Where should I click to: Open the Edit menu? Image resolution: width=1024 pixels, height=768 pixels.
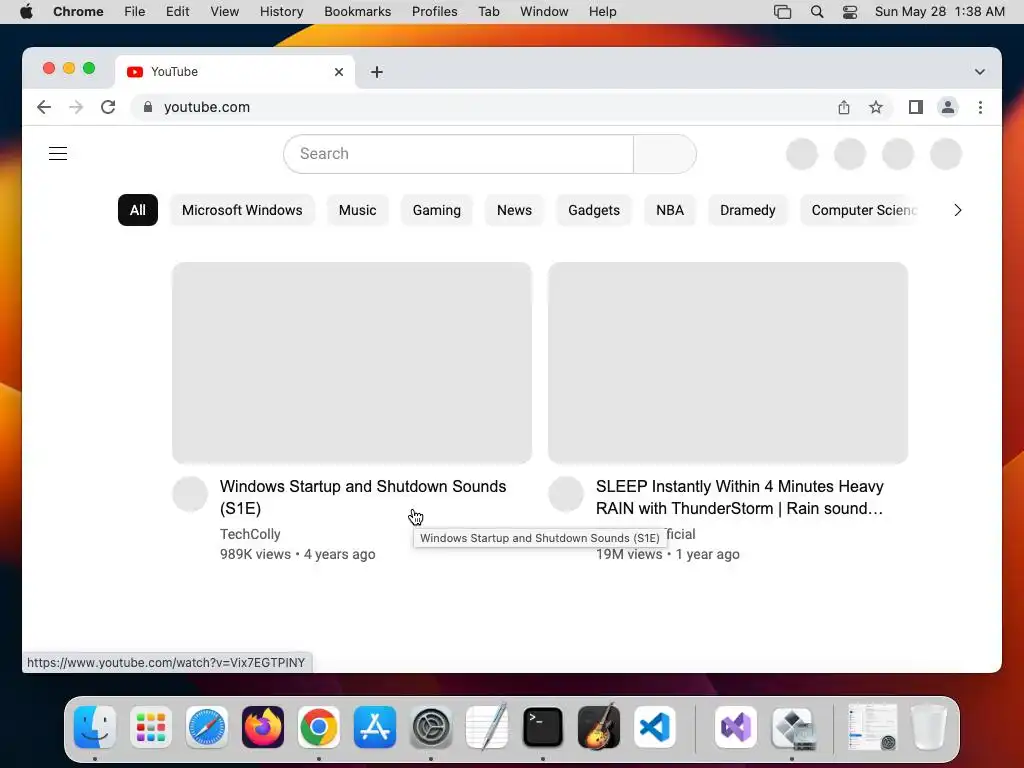coord(177,12)
